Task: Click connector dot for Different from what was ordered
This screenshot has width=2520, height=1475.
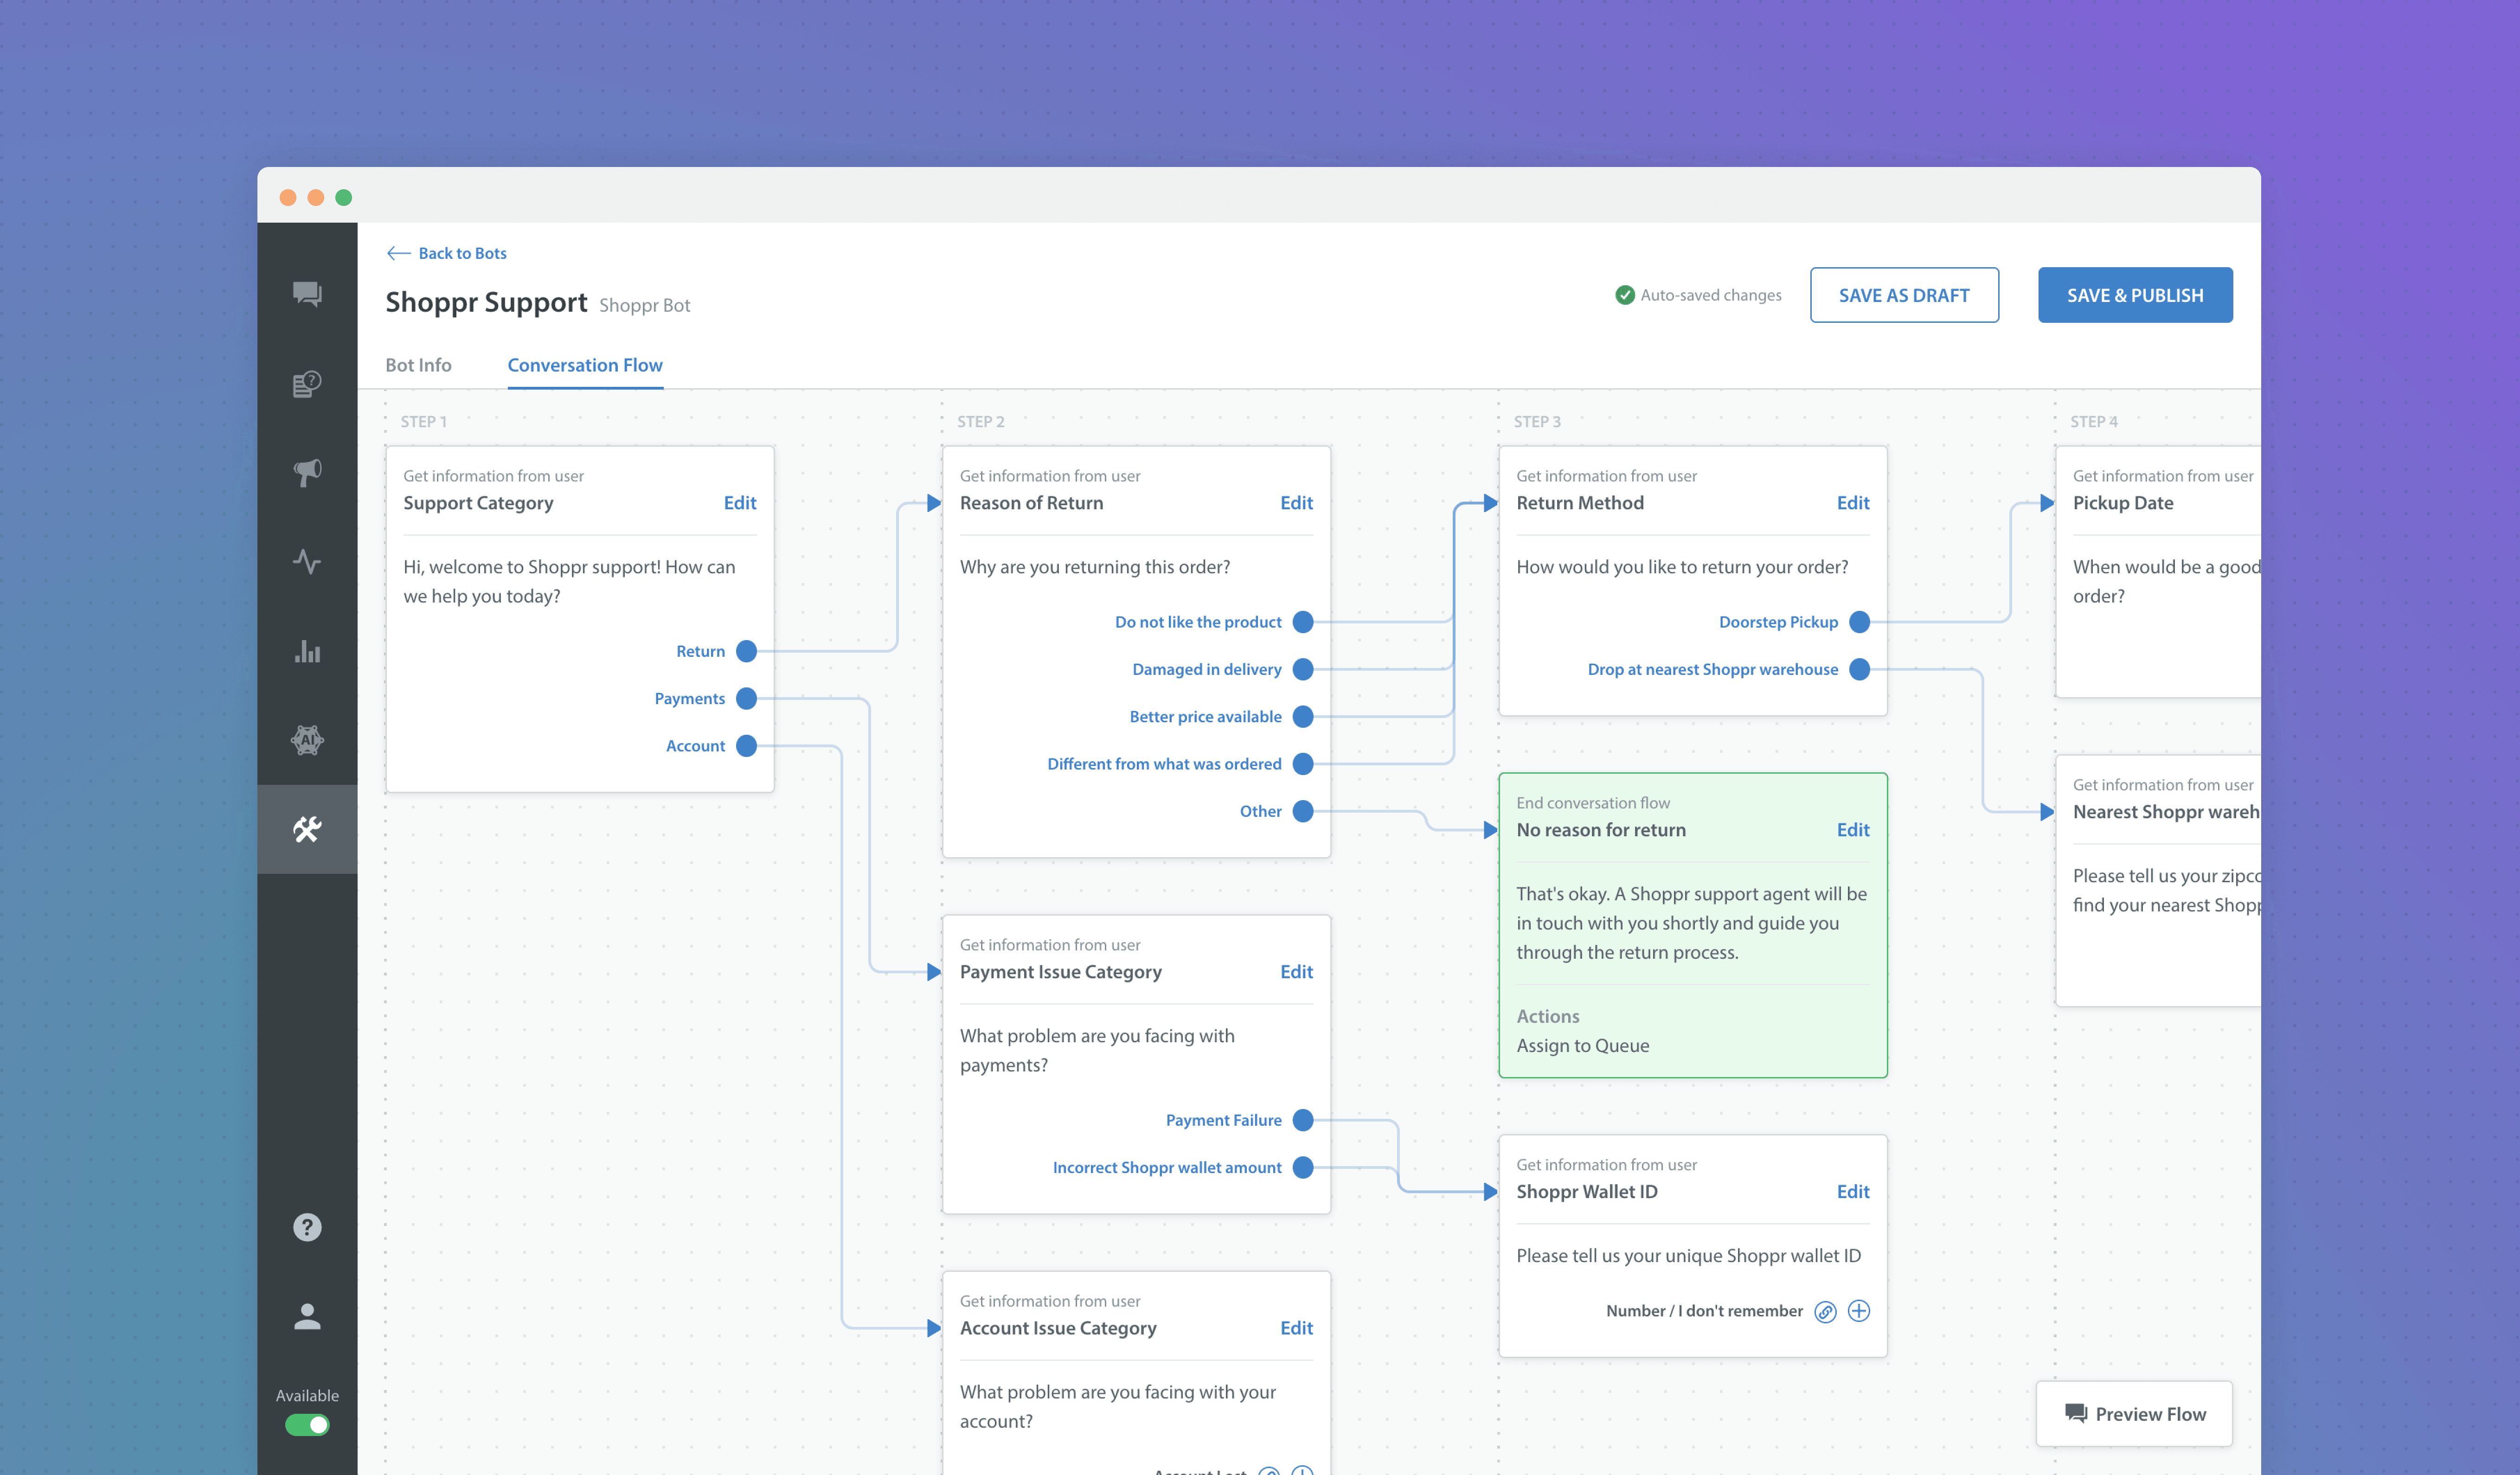Action: pyautogui.click(x=1303, y=764)
